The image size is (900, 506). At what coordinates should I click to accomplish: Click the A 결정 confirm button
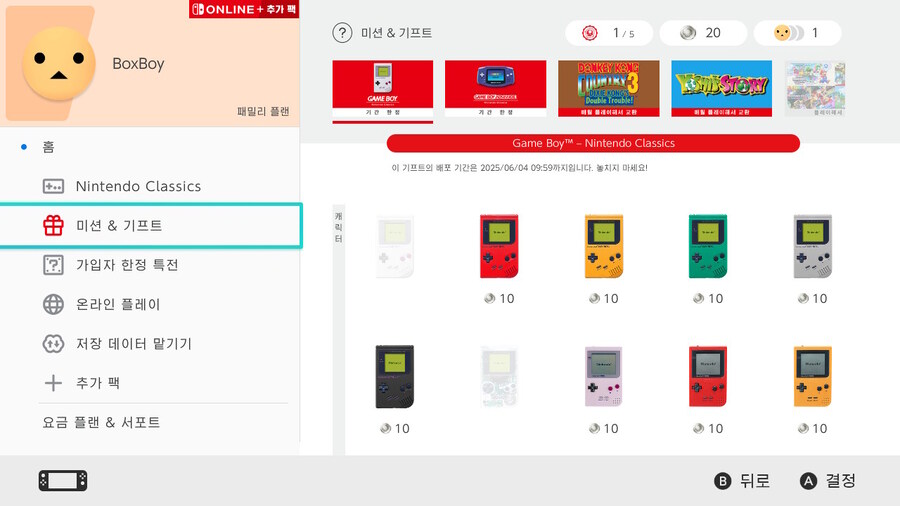pyautogui.click(x=828, y=481)
